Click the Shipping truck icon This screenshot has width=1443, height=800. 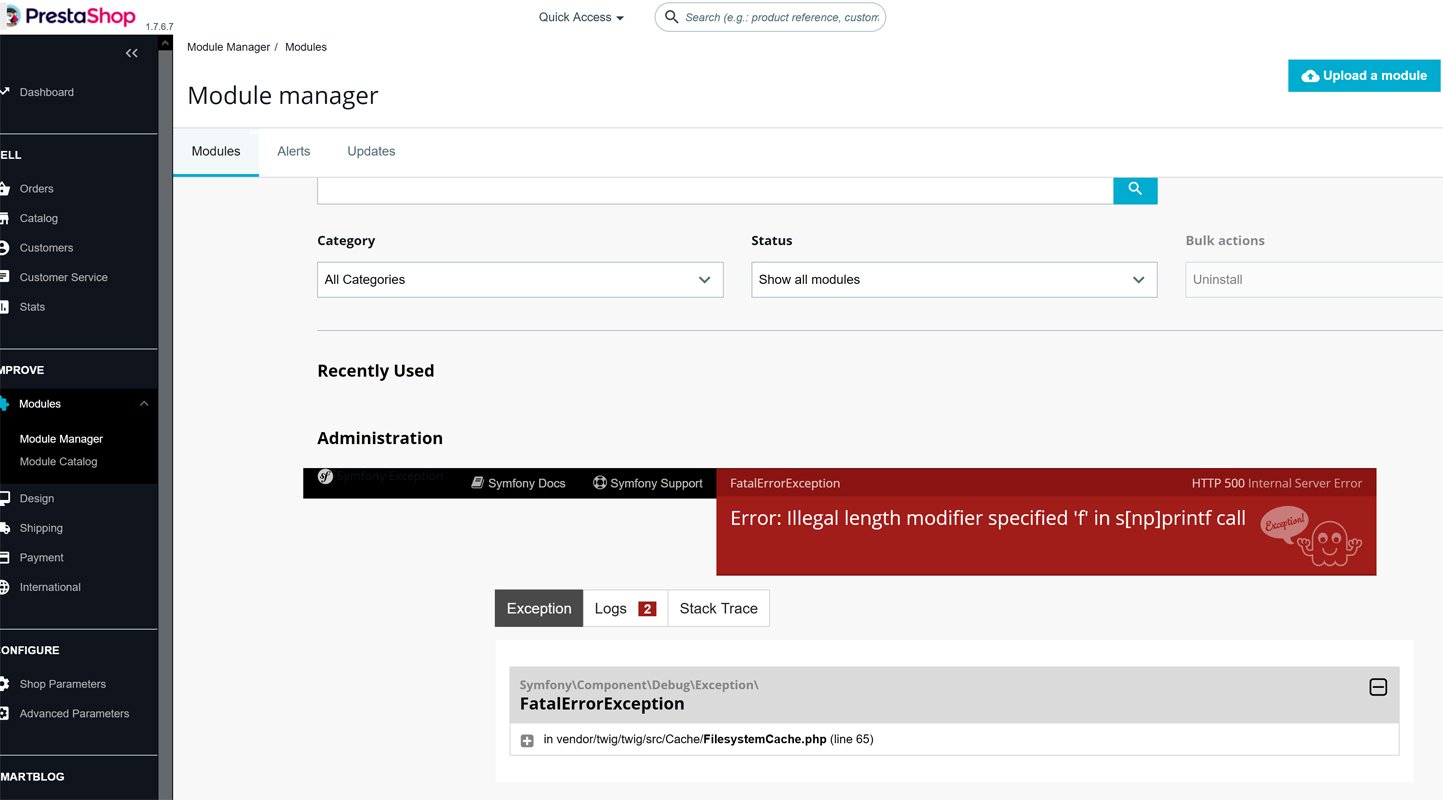pyautogui.click(x=5, y=528)
